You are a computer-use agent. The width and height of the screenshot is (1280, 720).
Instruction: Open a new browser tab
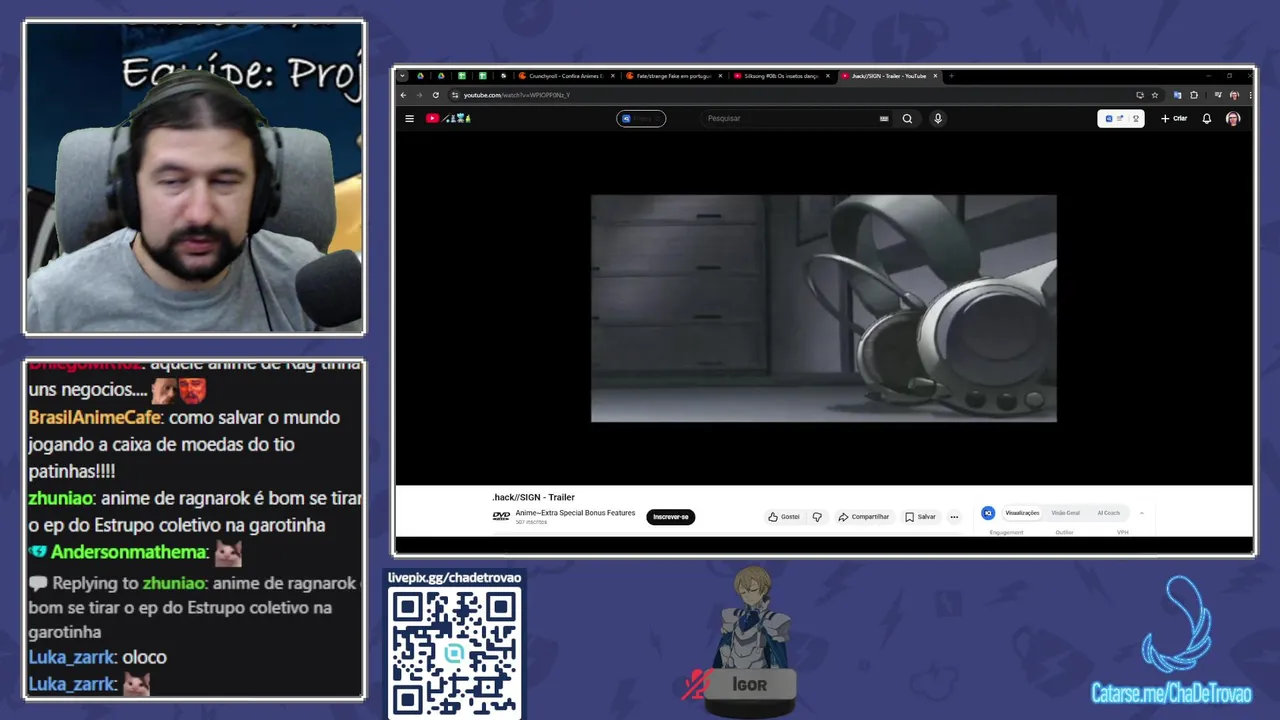point(951,76)
